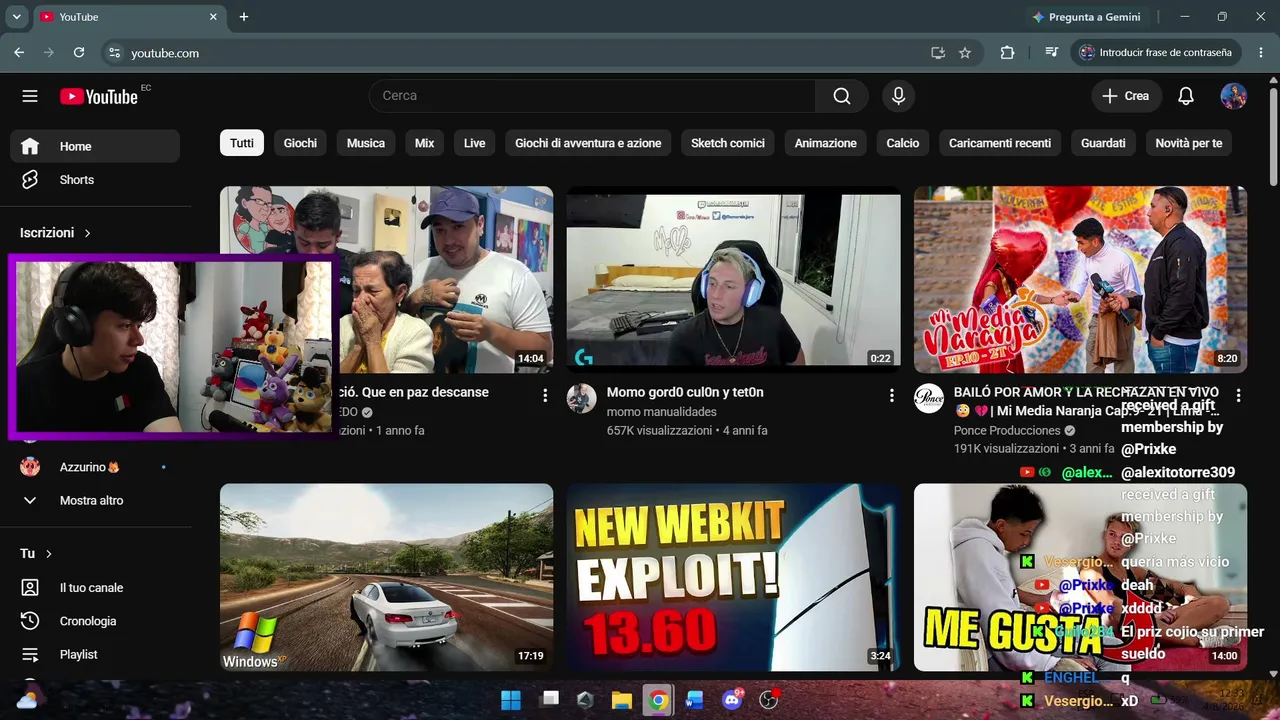Open Word from the taskbar
The width and height of the screenshot is (1280, 720).
click(695, 700)
